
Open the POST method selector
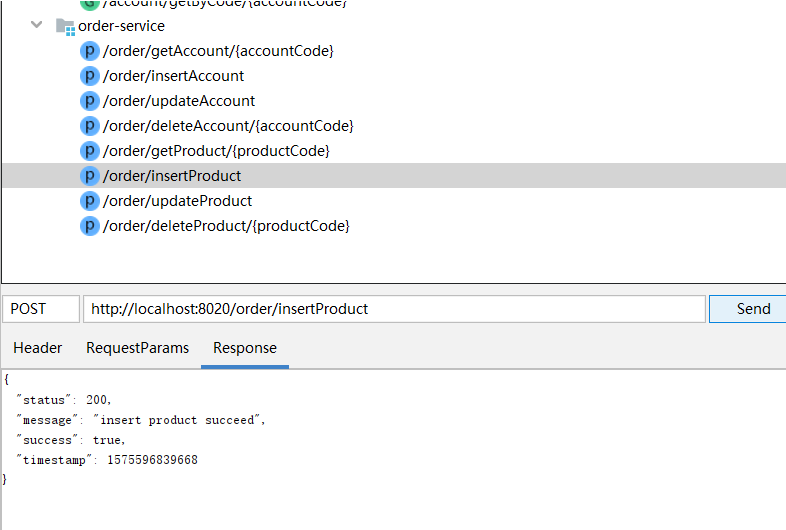pyautogui.click(x=40, y=309)
